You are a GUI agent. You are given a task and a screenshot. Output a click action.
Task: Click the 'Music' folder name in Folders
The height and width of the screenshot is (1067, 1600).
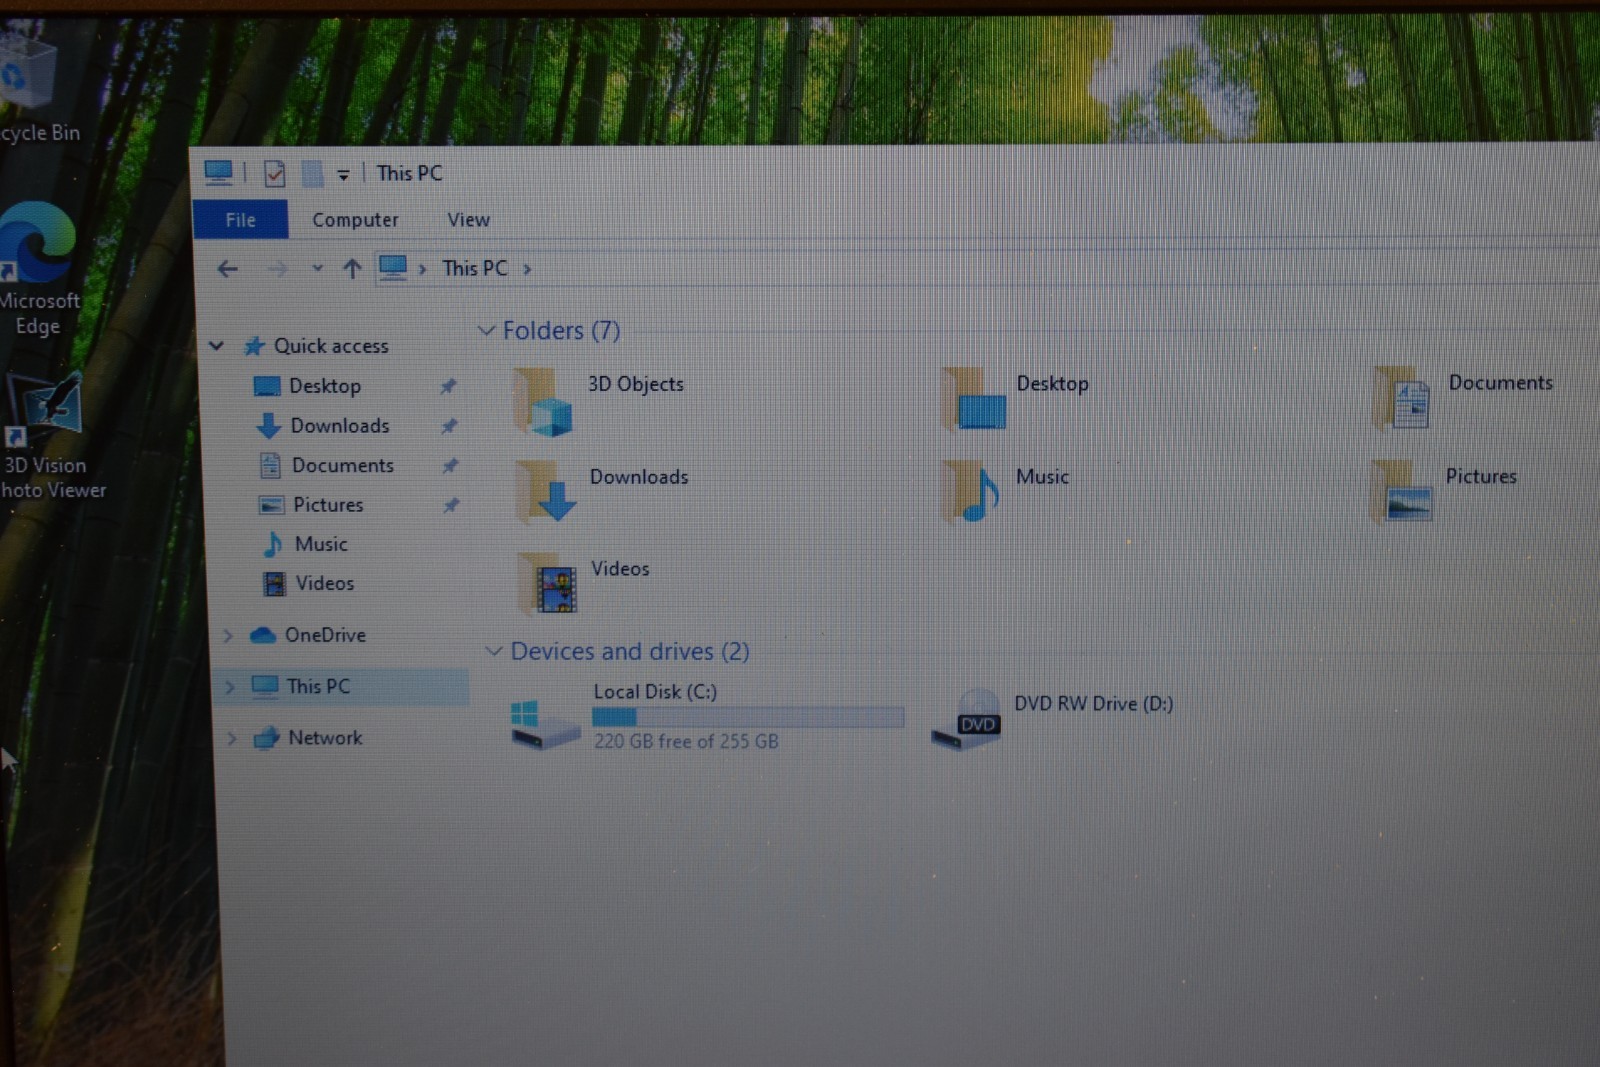pyautogui.click(x=1042, y=477)
